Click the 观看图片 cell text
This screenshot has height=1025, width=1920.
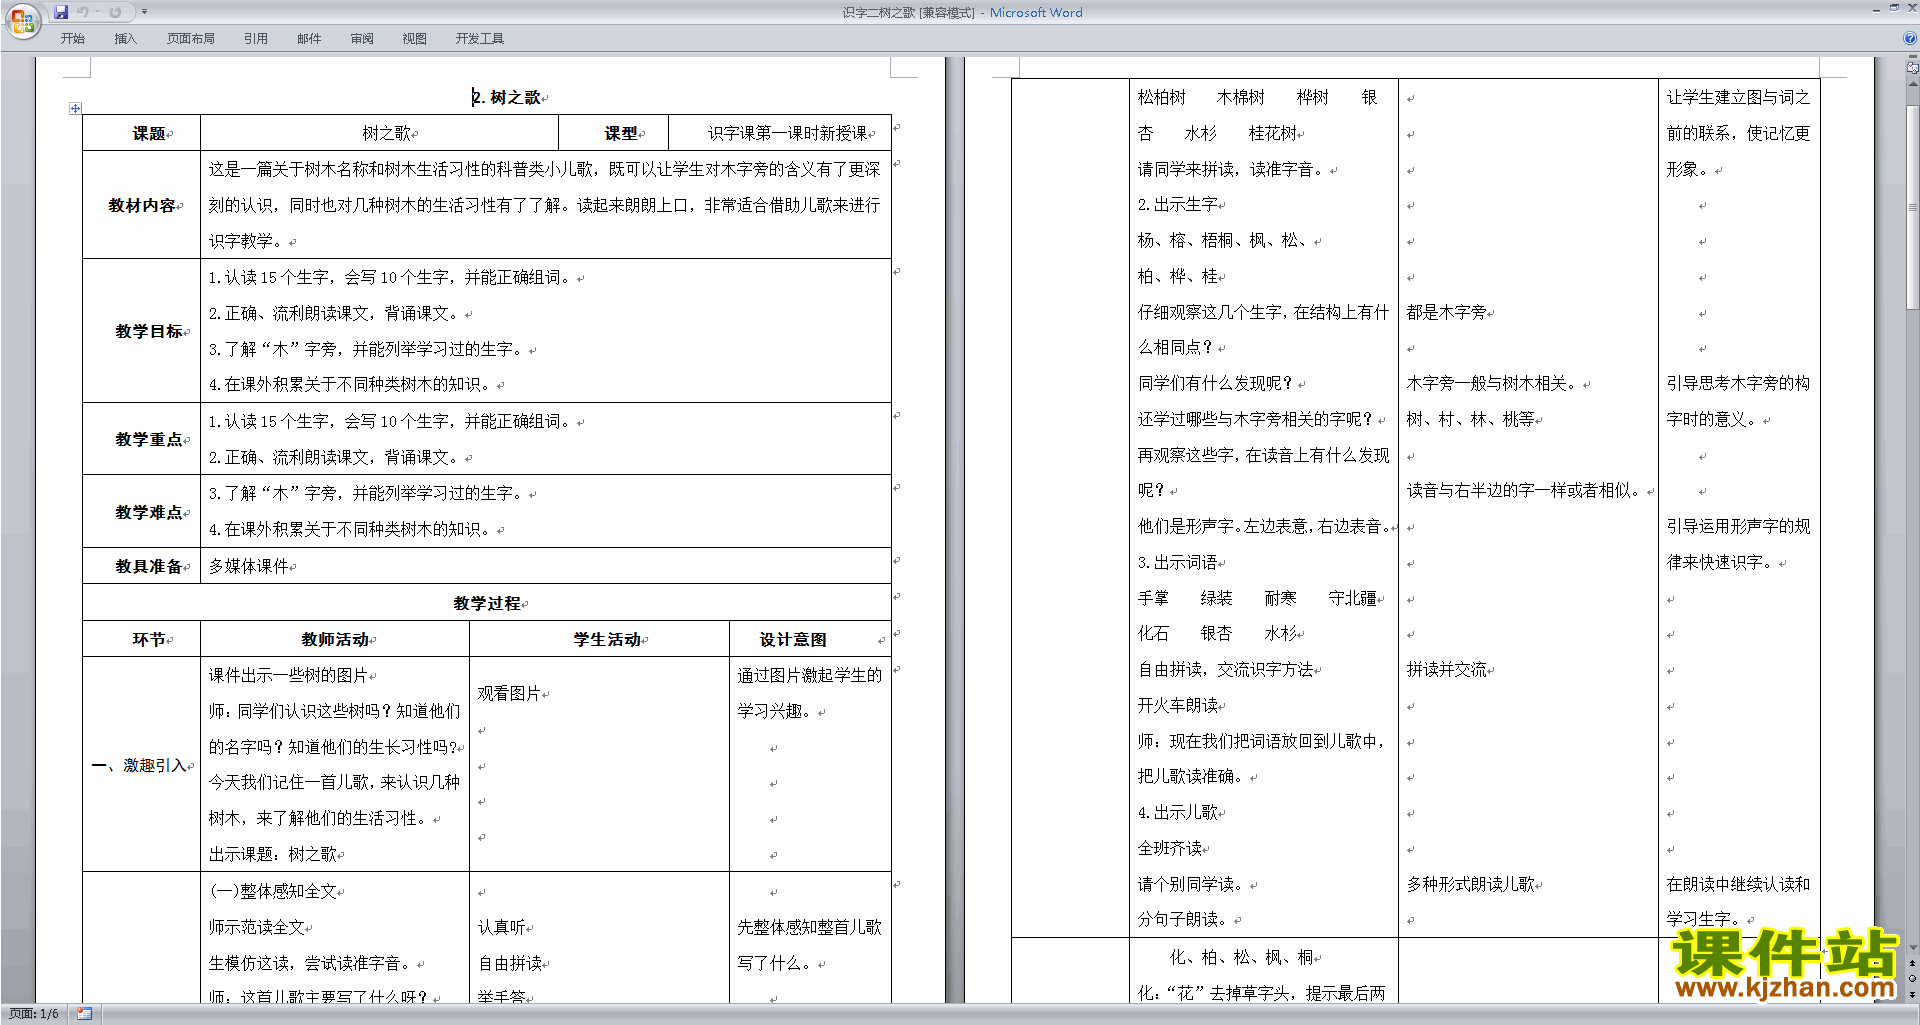click(x=509, y=693)
